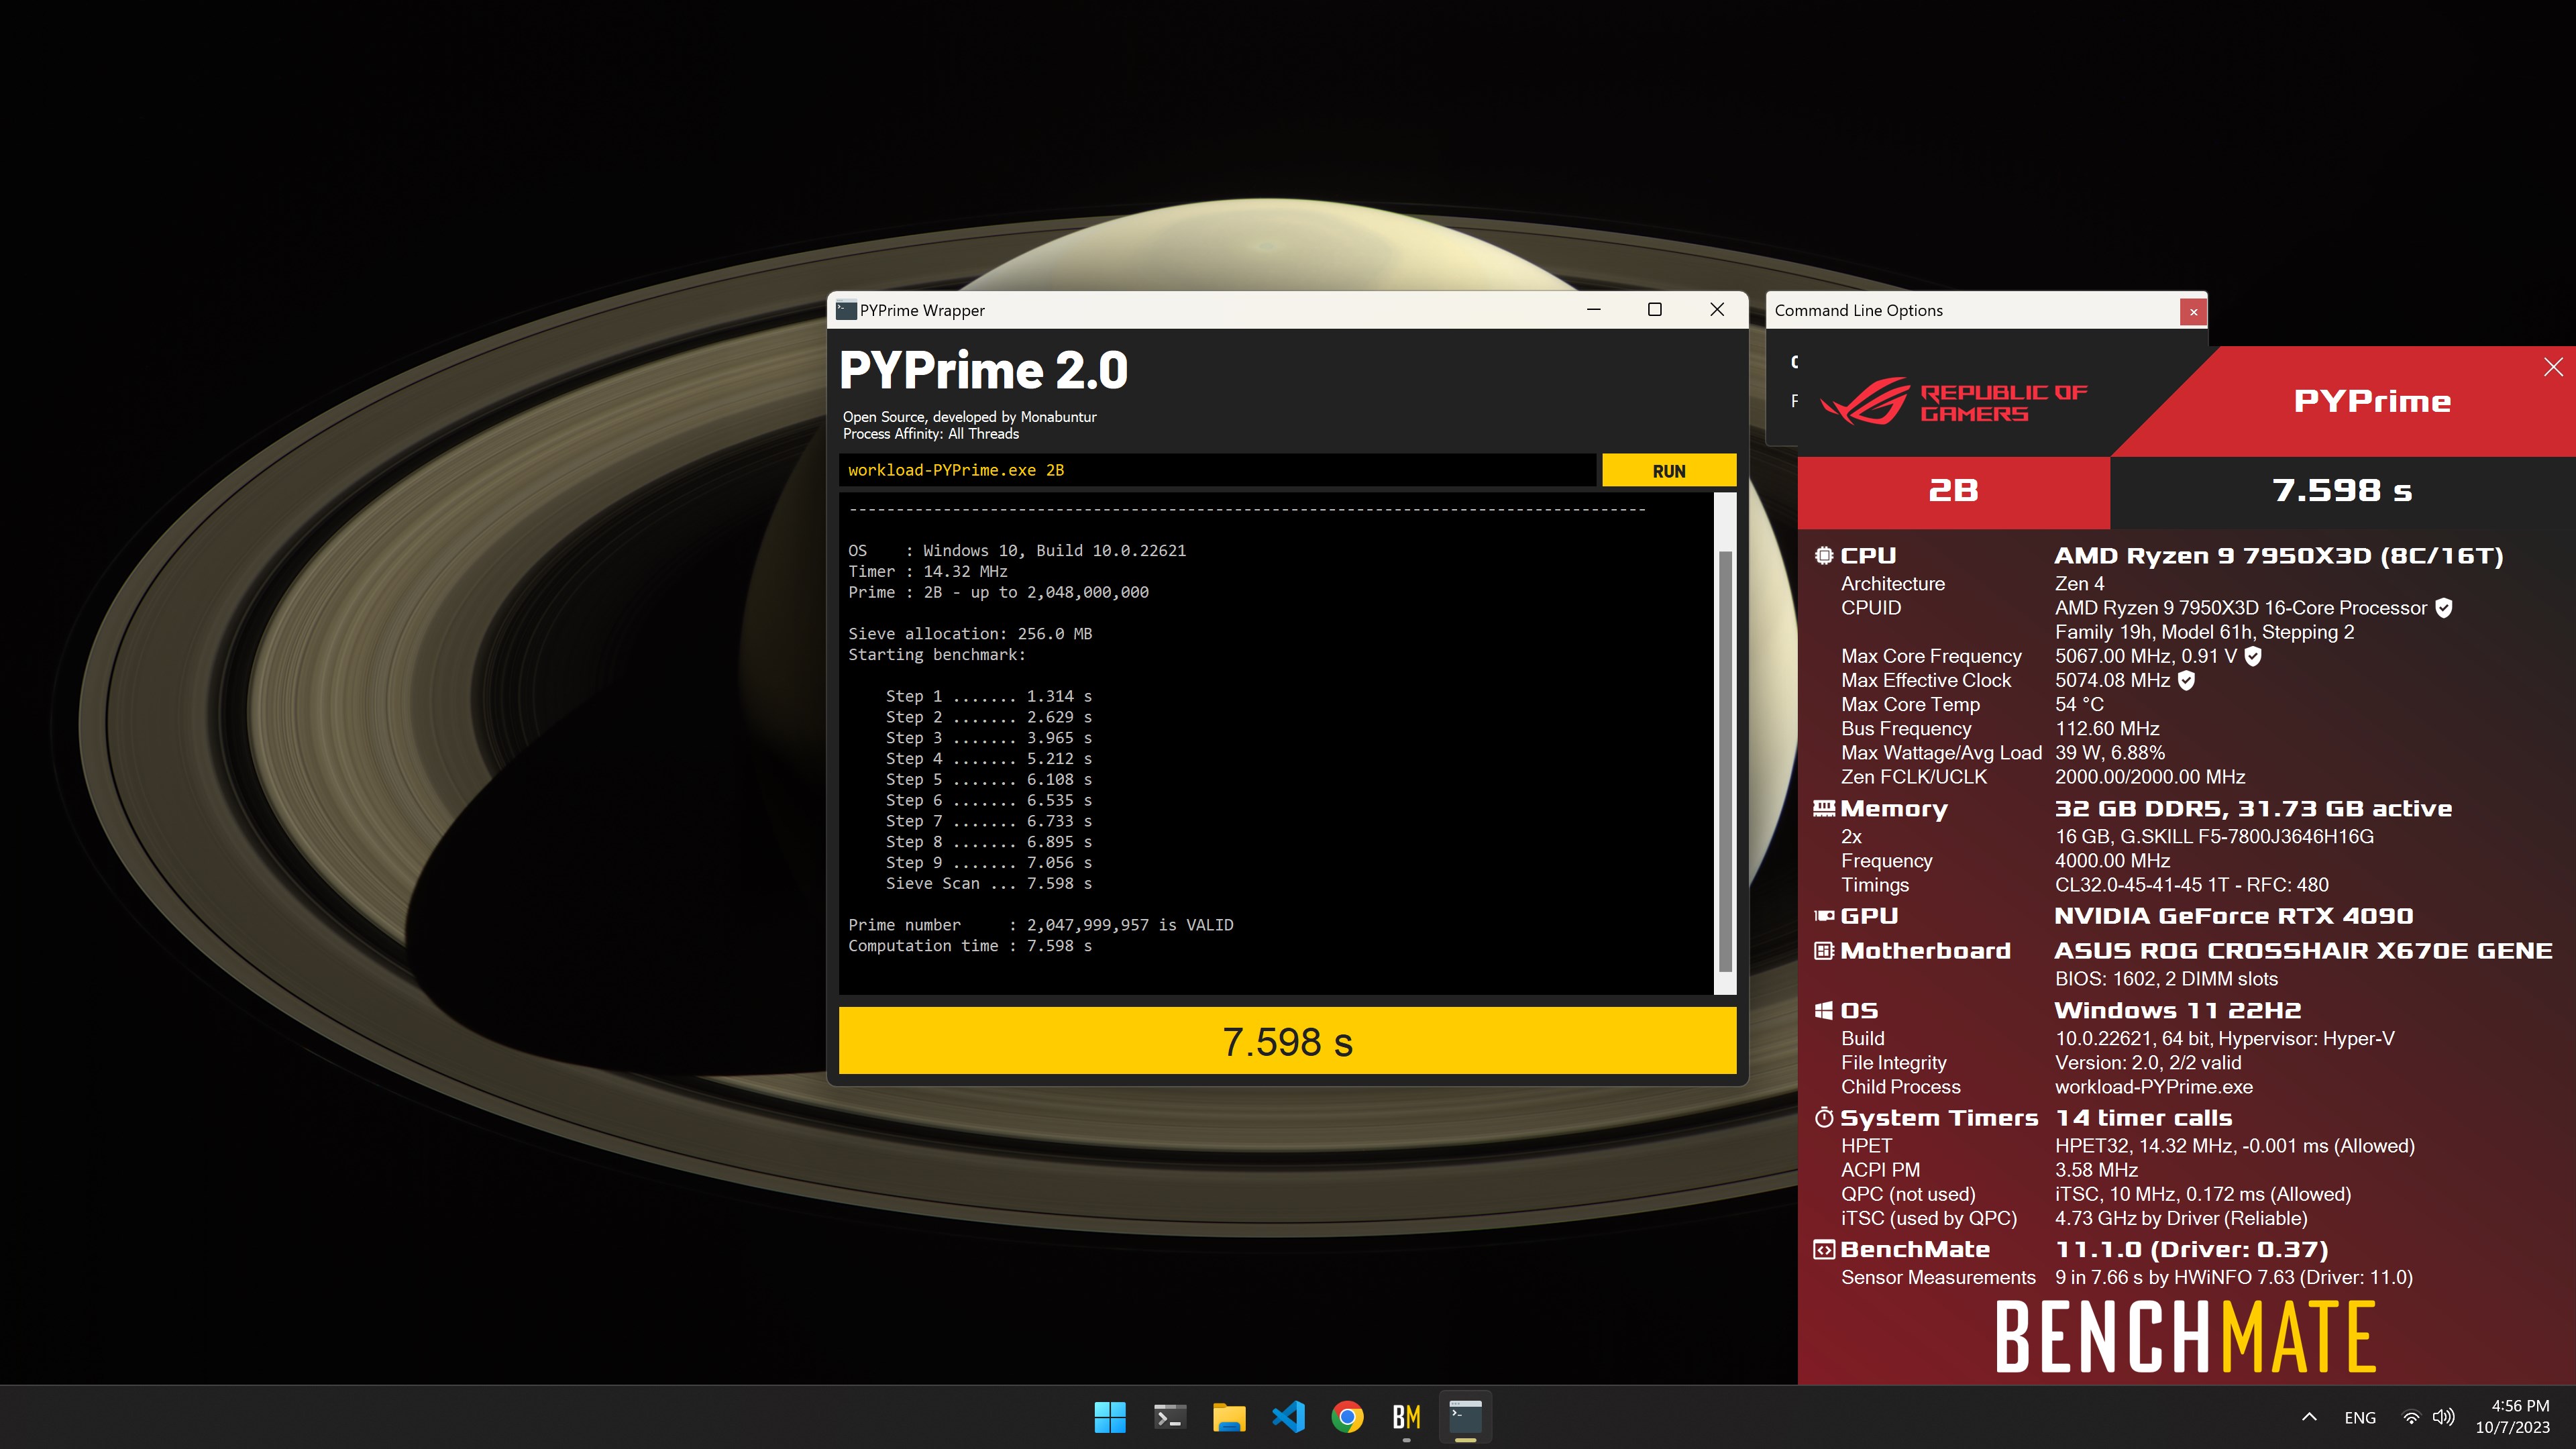Click the 'Version: 2.0, 2/2 valid' value
The width and height of the screenshot is (2576, 1449).
point(2148,1063)
